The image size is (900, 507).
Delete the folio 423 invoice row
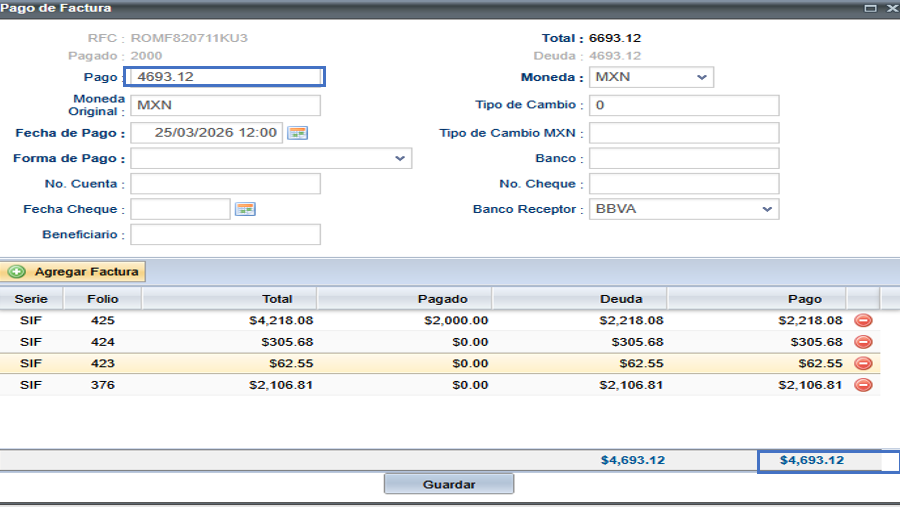863,364
